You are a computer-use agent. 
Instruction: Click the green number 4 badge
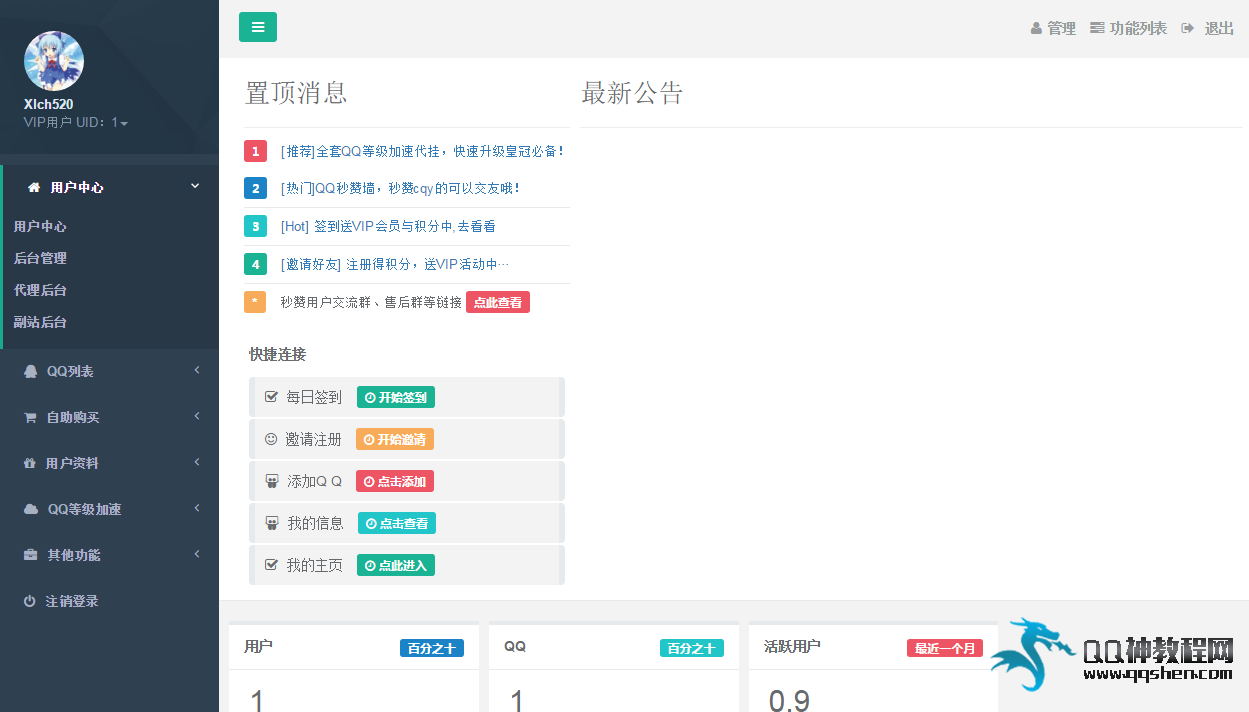[255, 264]
